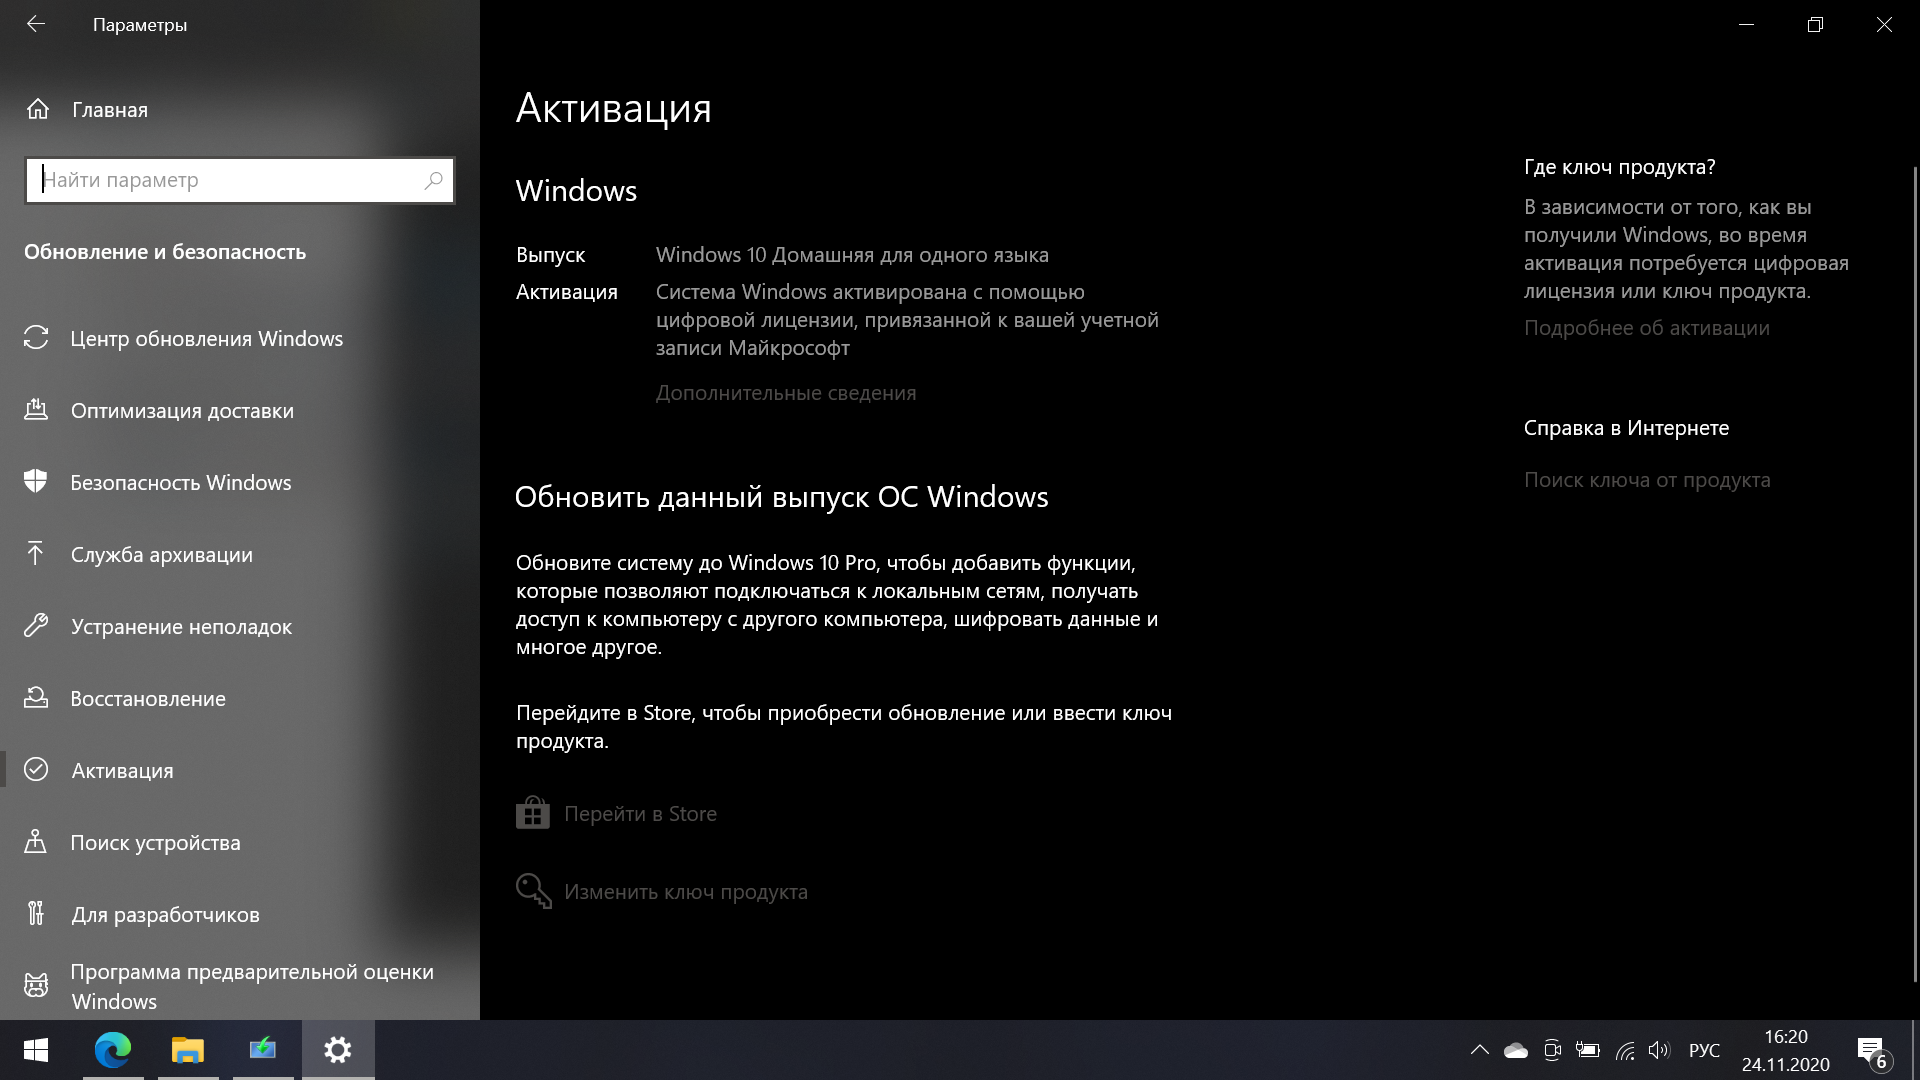Viewport: 1920px width, 1080px height.
Task: Click the Settings gear on the taskbar
Action: coord(338,1050)
